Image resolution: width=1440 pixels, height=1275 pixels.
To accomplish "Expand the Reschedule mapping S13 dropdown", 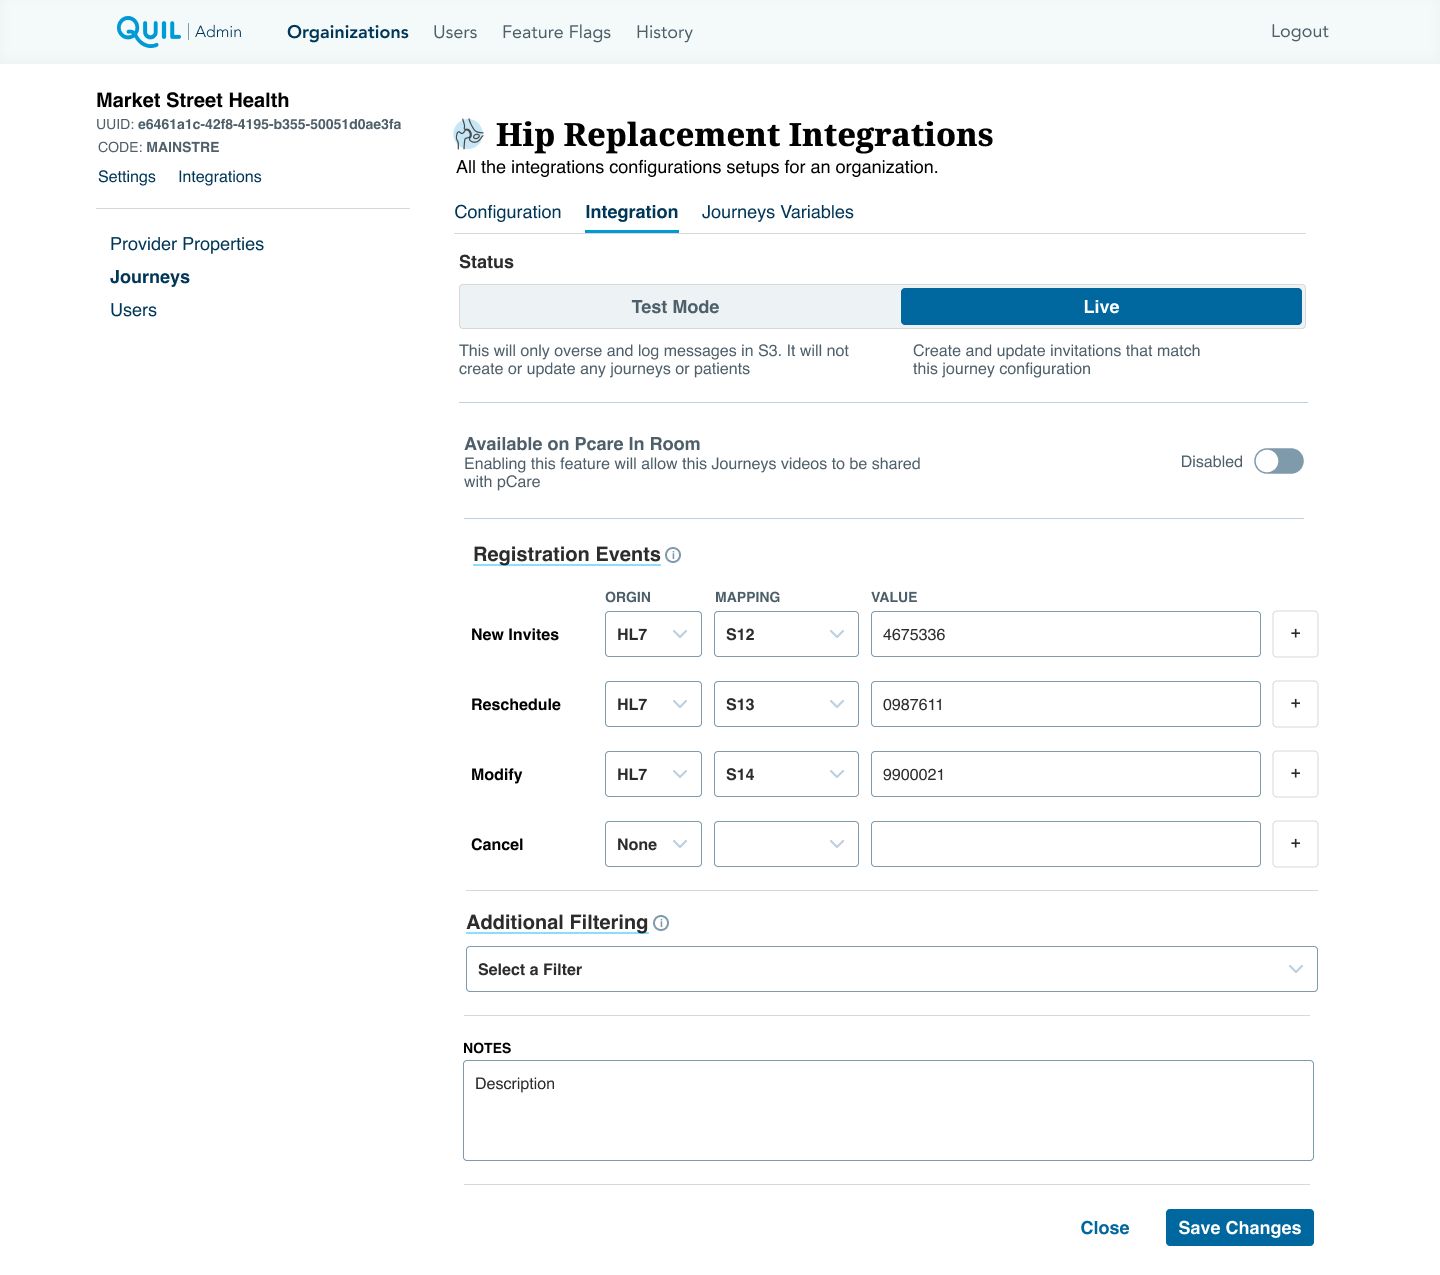I will tap(786, 704).
